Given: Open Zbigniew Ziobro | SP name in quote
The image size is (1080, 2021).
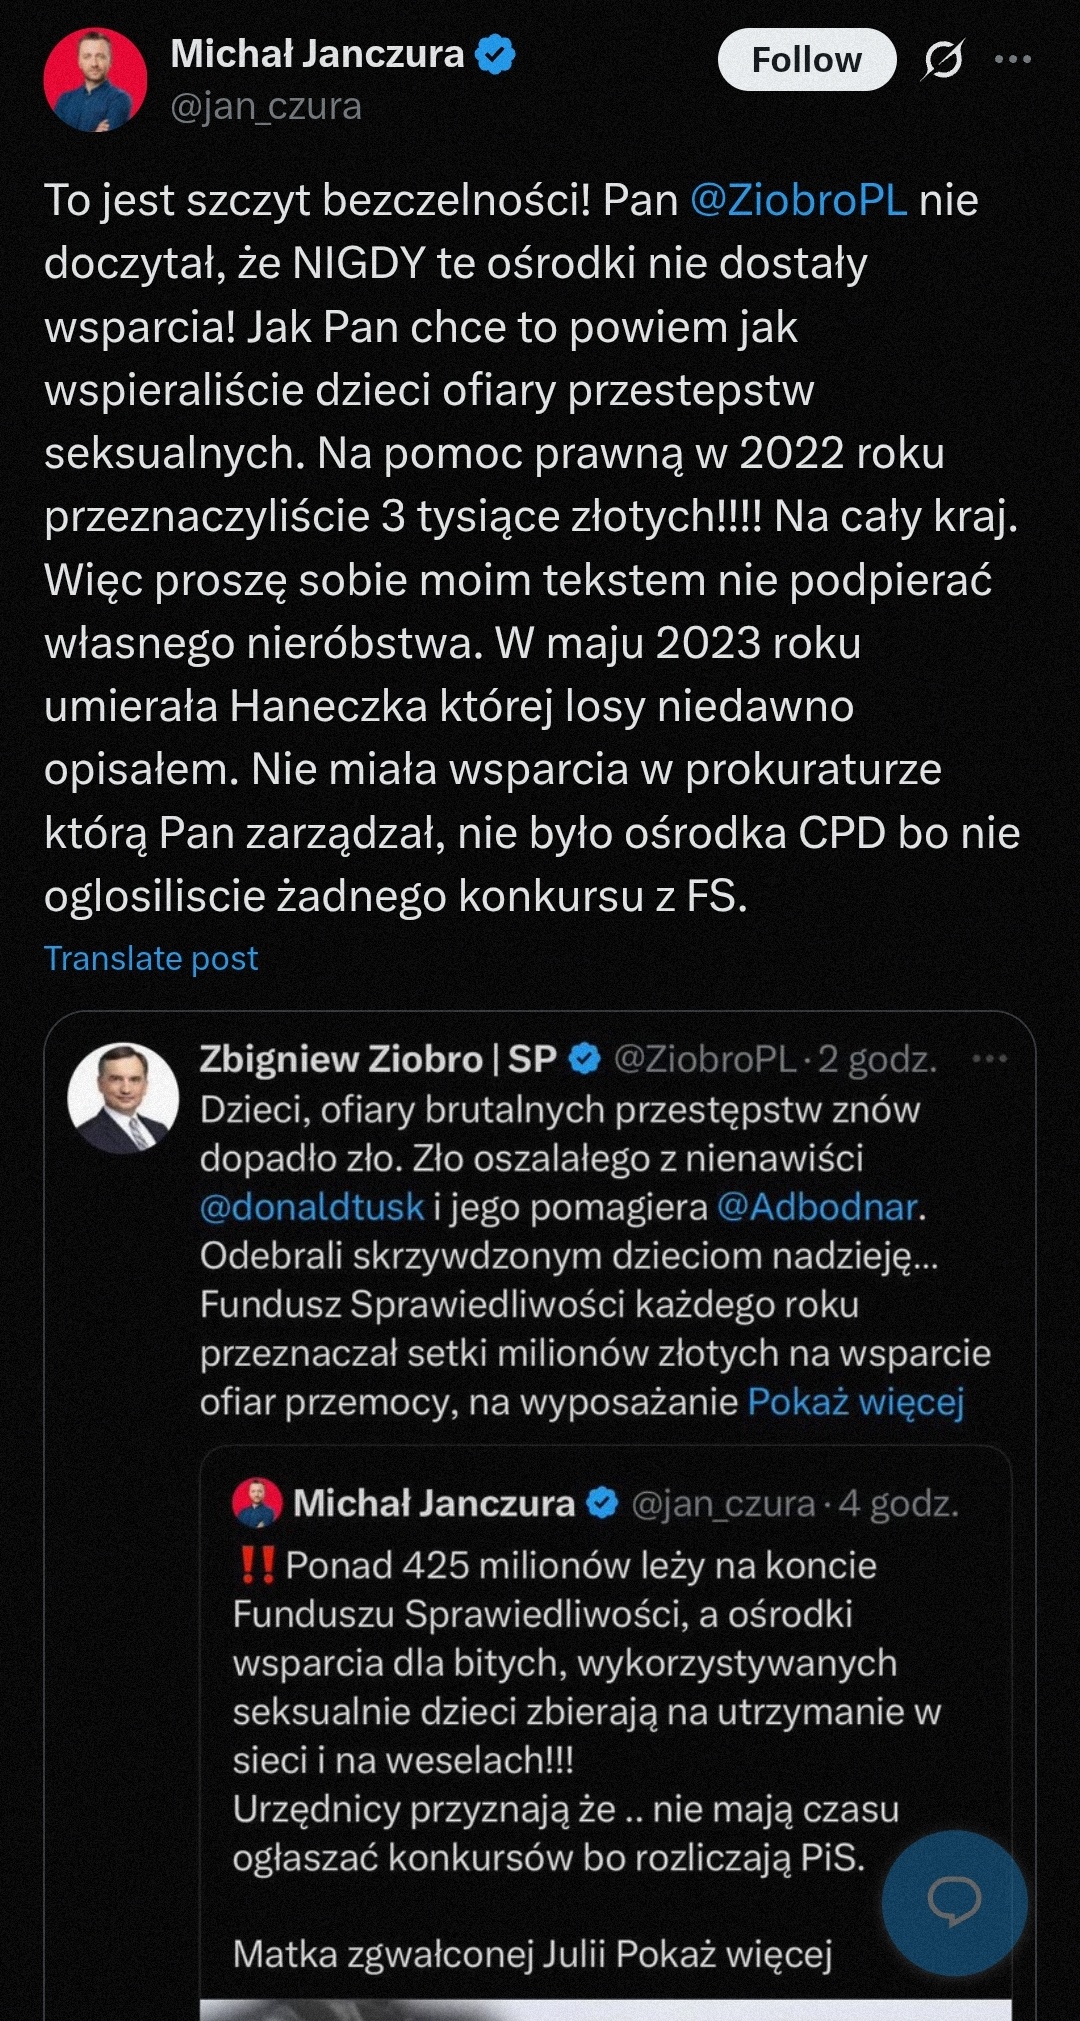Looking at the screenshot, I should coord(378,1059).
